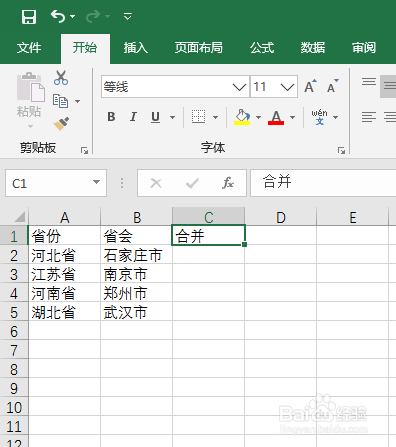
Task: Click the Enter checkmark formula bar icon
Action: 192,183
